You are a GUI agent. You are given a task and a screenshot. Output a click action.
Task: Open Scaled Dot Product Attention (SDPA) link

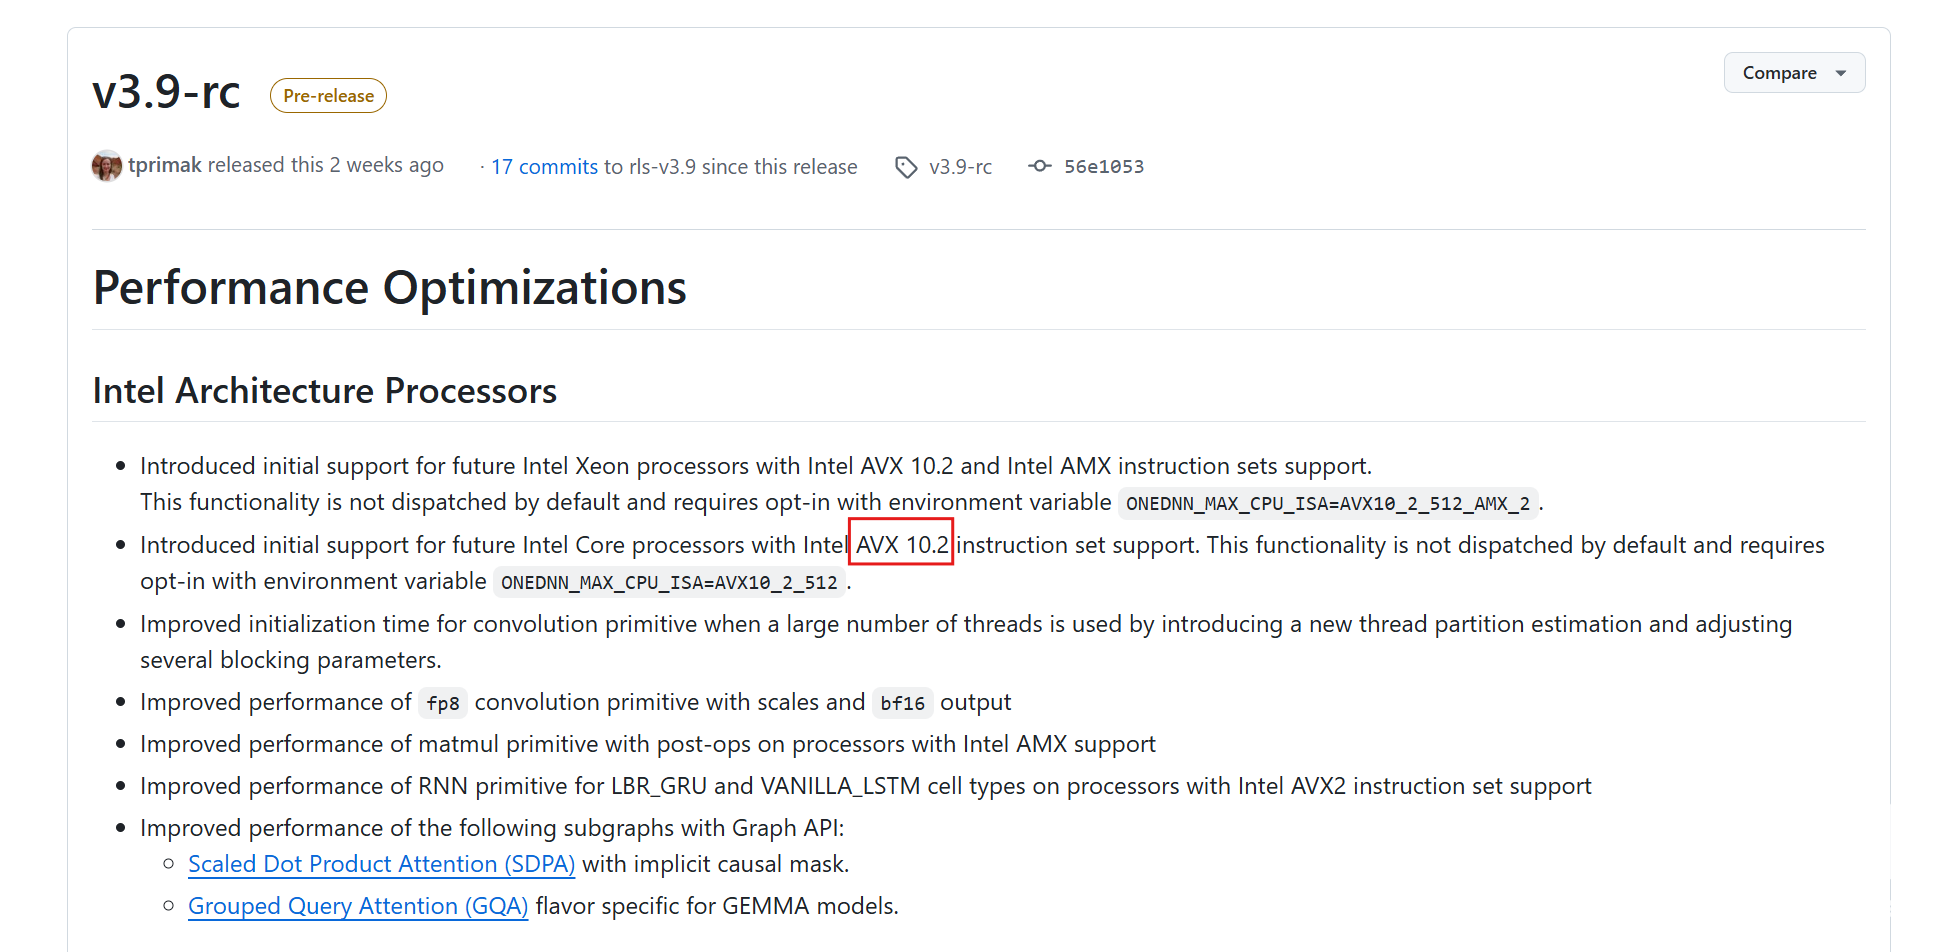[x=381, y=864]
